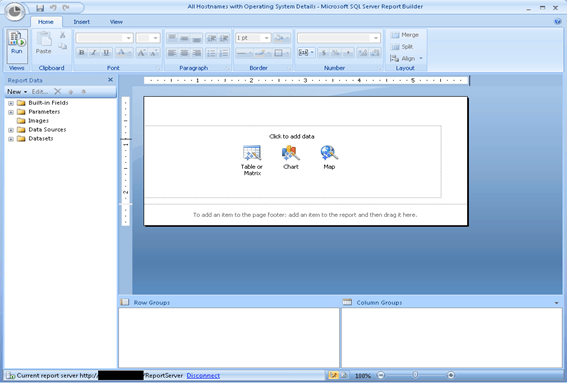
Task: Close the Report Data panel
Action: tap(110, 80)
